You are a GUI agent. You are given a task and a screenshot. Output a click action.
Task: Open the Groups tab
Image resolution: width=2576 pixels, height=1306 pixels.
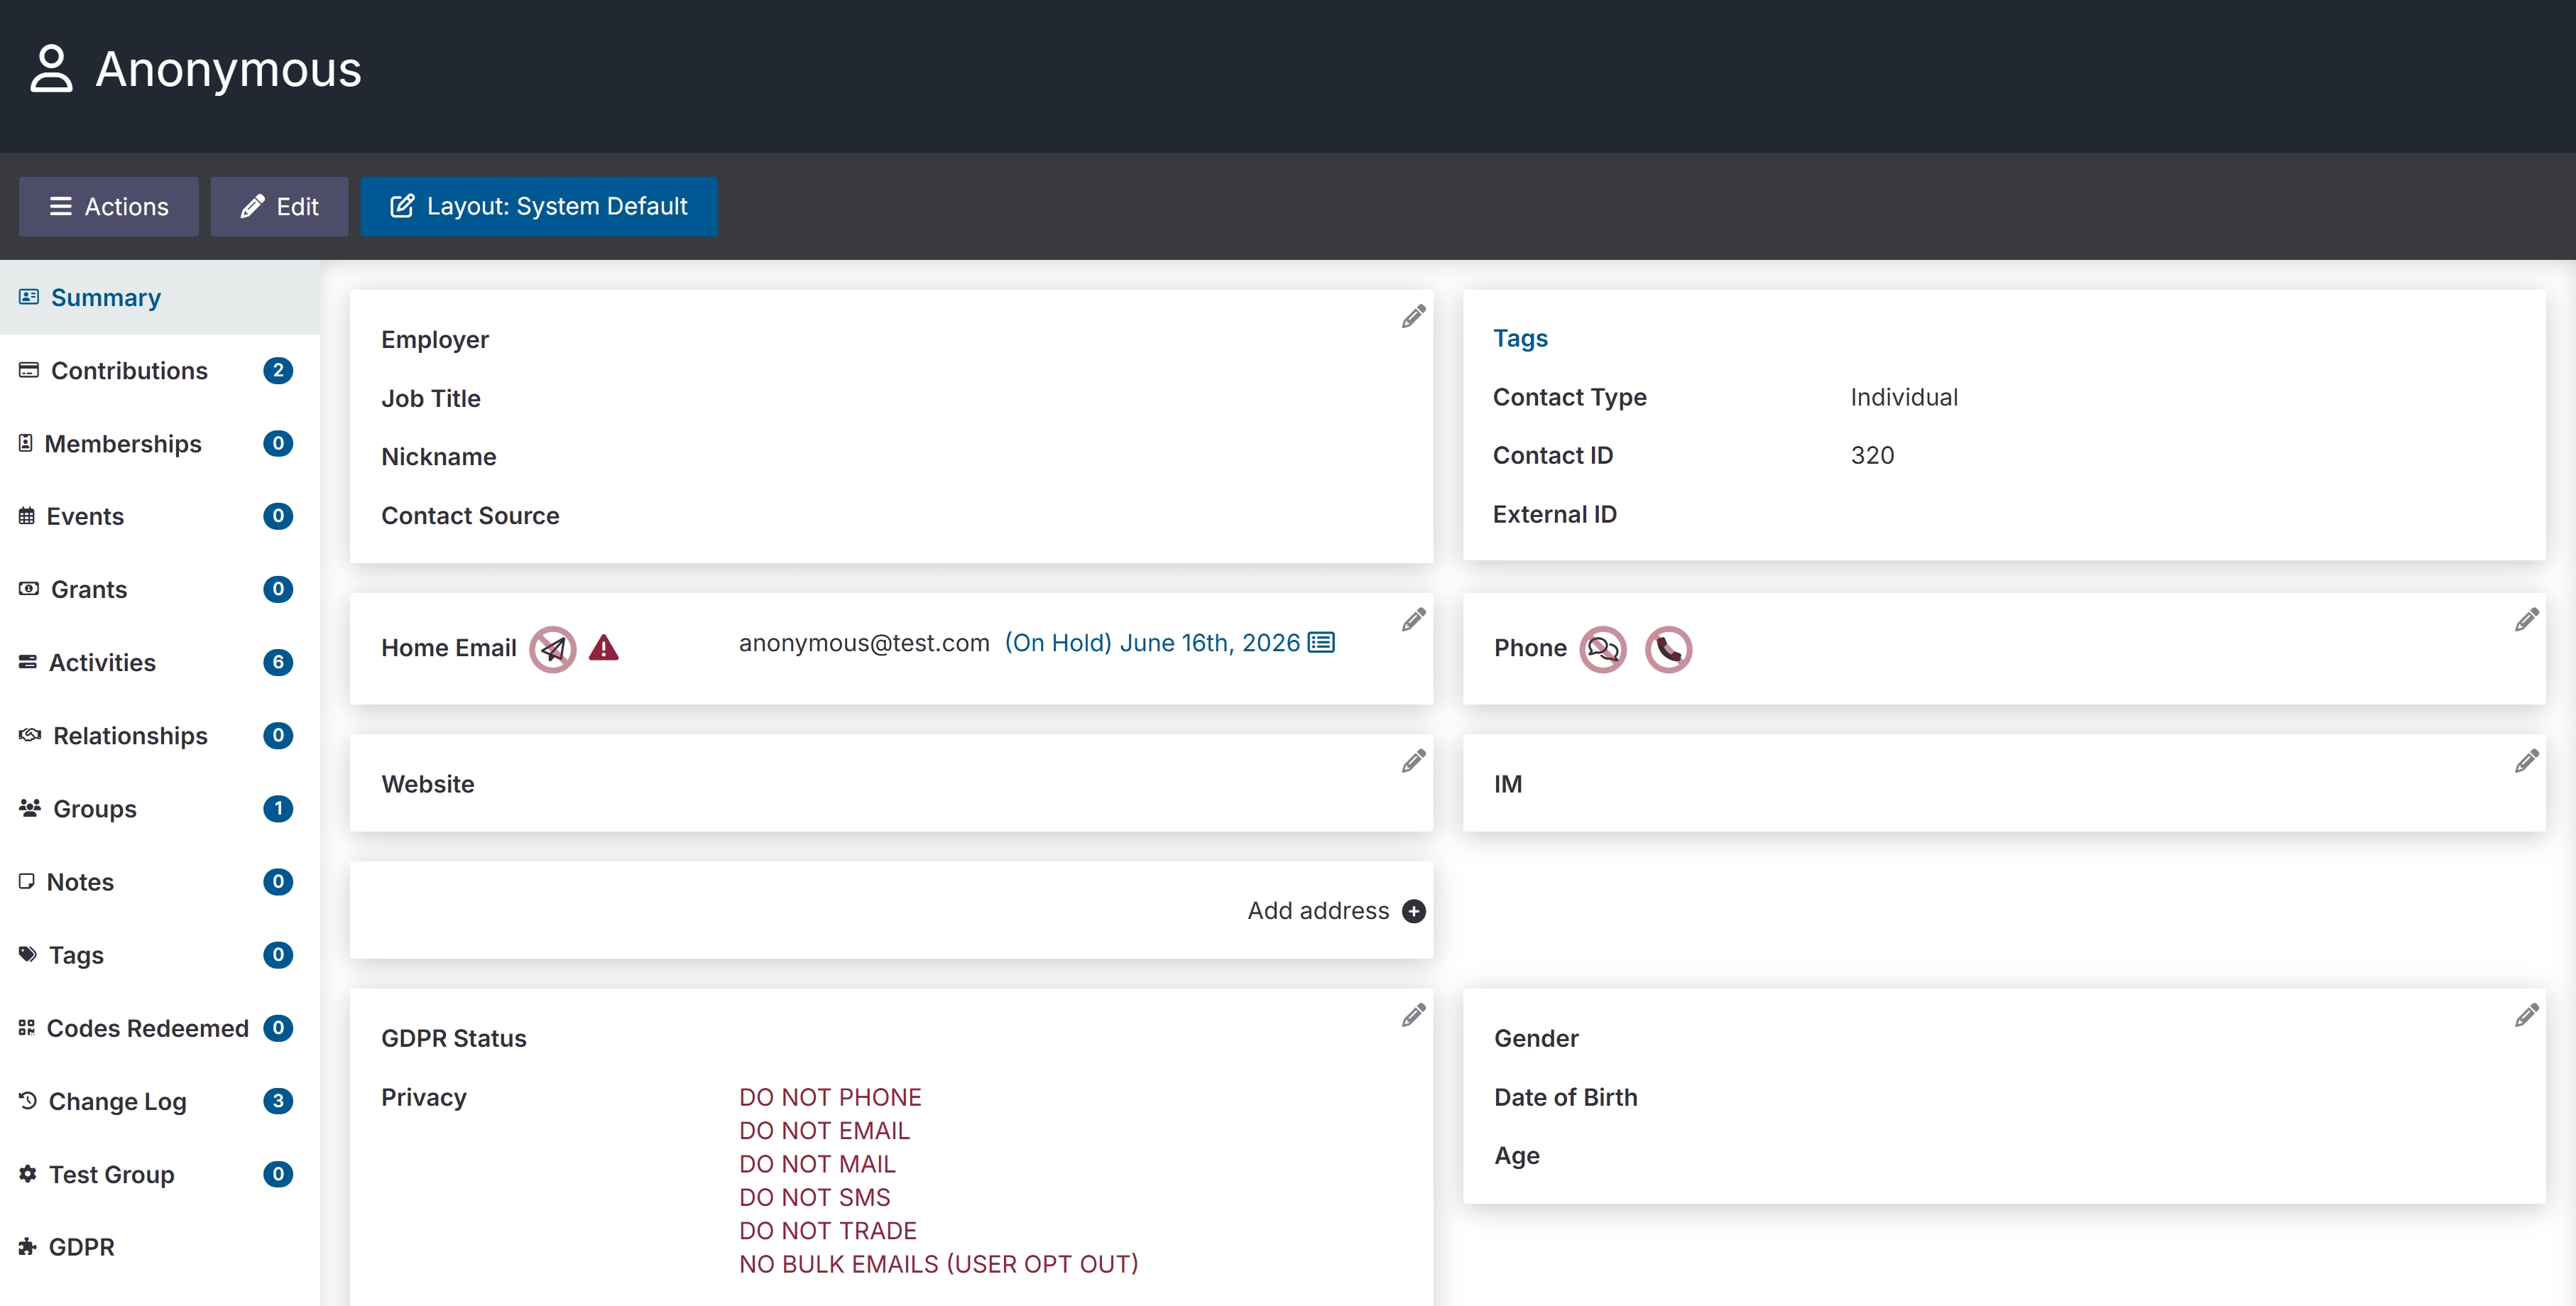(160, 808)
